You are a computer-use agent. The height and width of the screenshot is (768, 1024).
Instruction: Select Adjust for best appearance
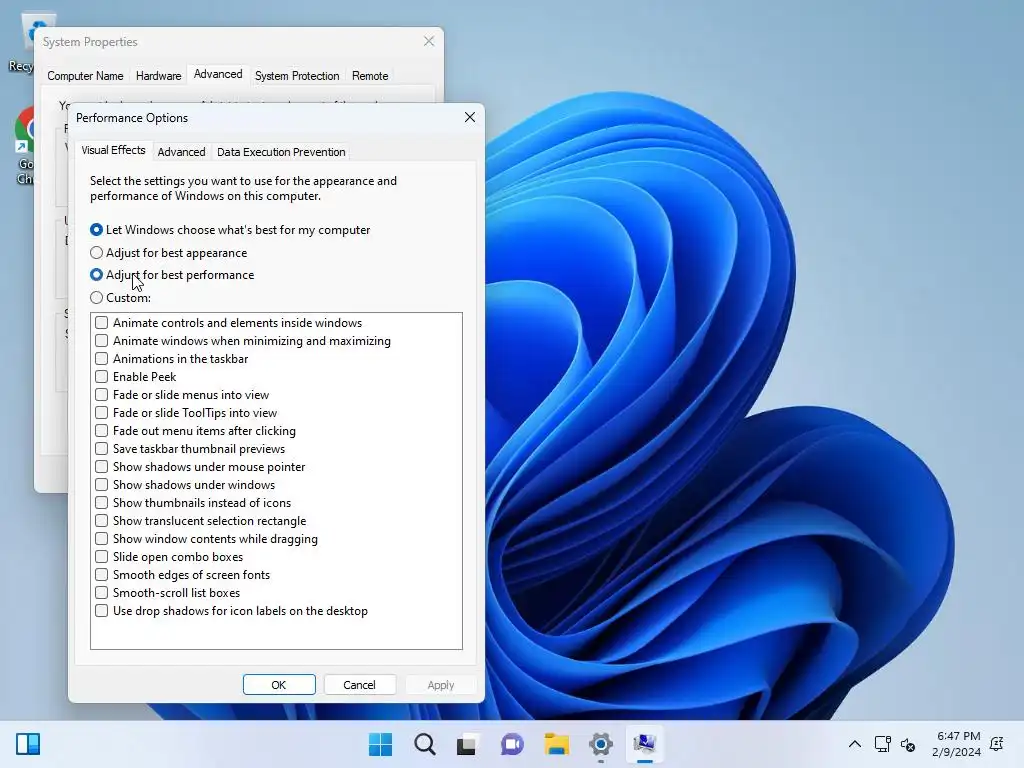pos(168,253)
